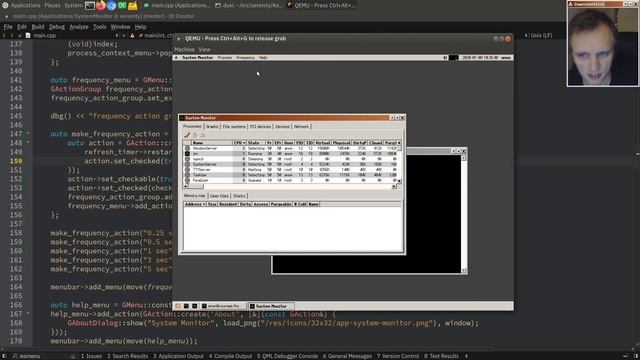Image resolution: width=640 pixels, height=360 pixels.
Task: Select the Processes tab
Action: pos(192,126)
